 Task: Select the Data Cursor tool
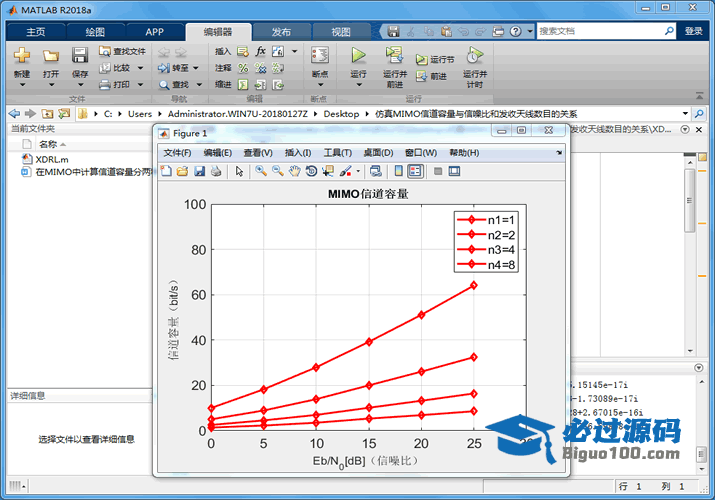pyautogui.click(x=328, y=171)
